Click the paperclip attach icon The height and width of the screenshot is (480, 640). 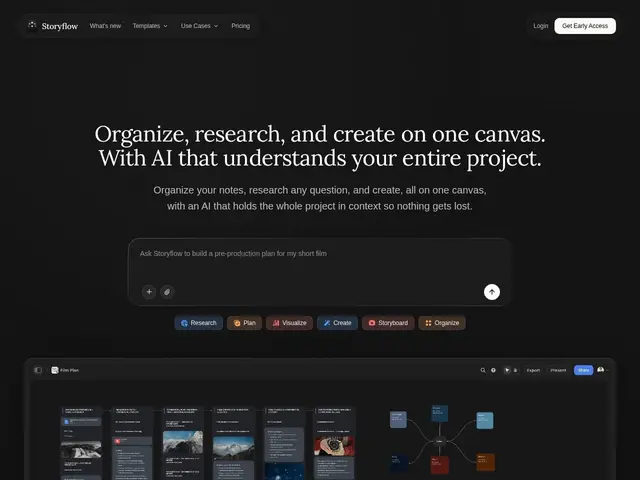tap(167, 292)
